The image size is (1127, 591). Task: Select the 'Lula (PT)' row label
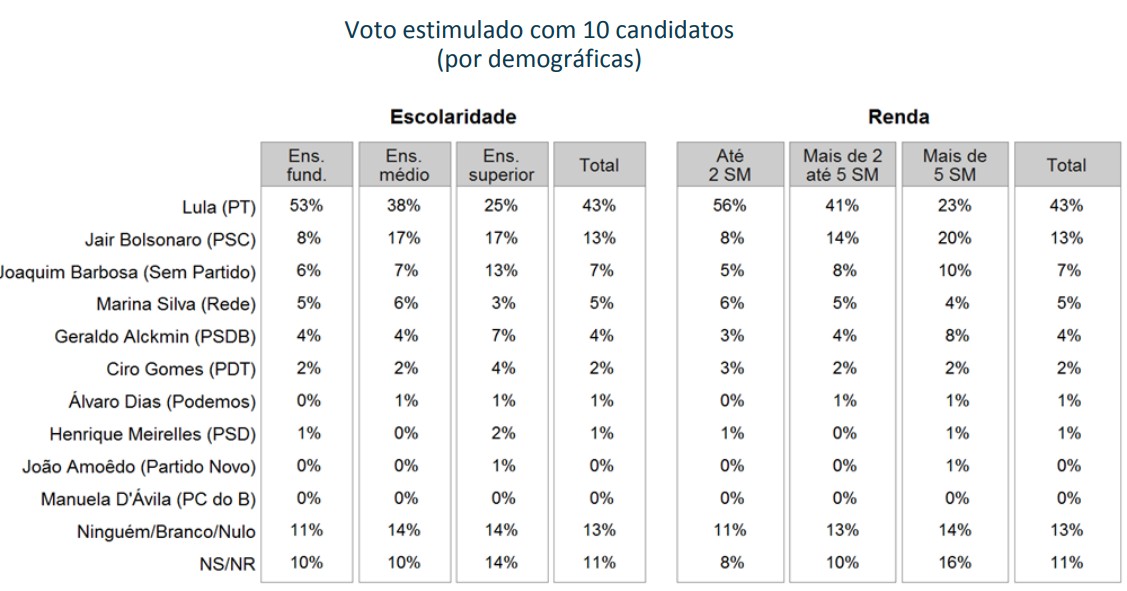tap(219, 208)
